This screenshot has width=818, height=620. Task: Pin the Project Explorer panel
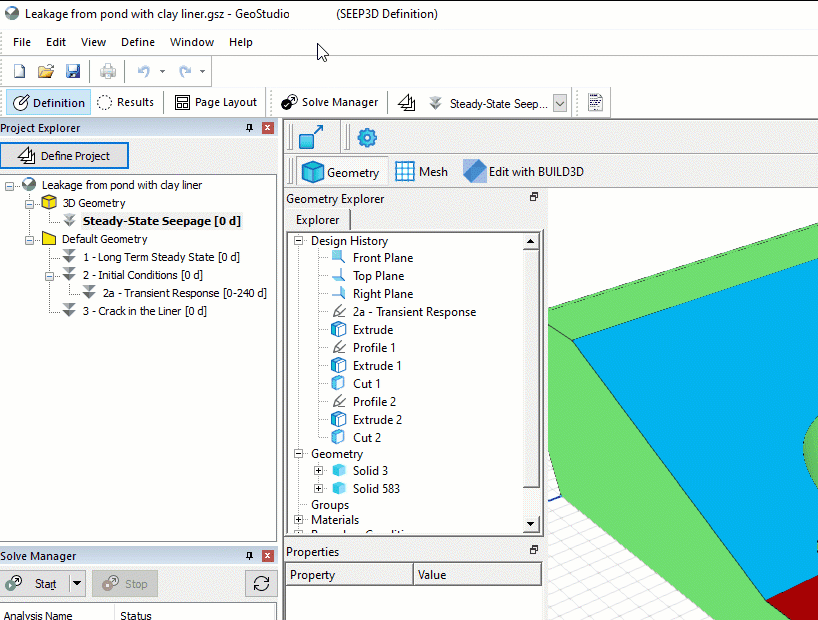pyautogui.click(x=249, y=128)
